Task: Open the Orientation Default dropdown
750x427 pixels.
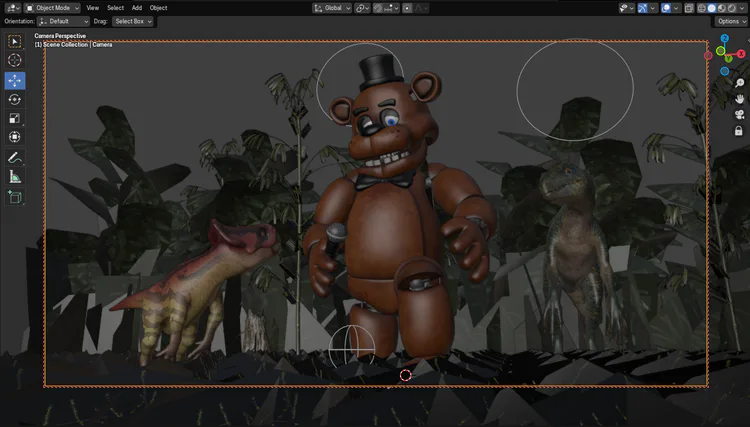Action: click(x=63, y=22)
